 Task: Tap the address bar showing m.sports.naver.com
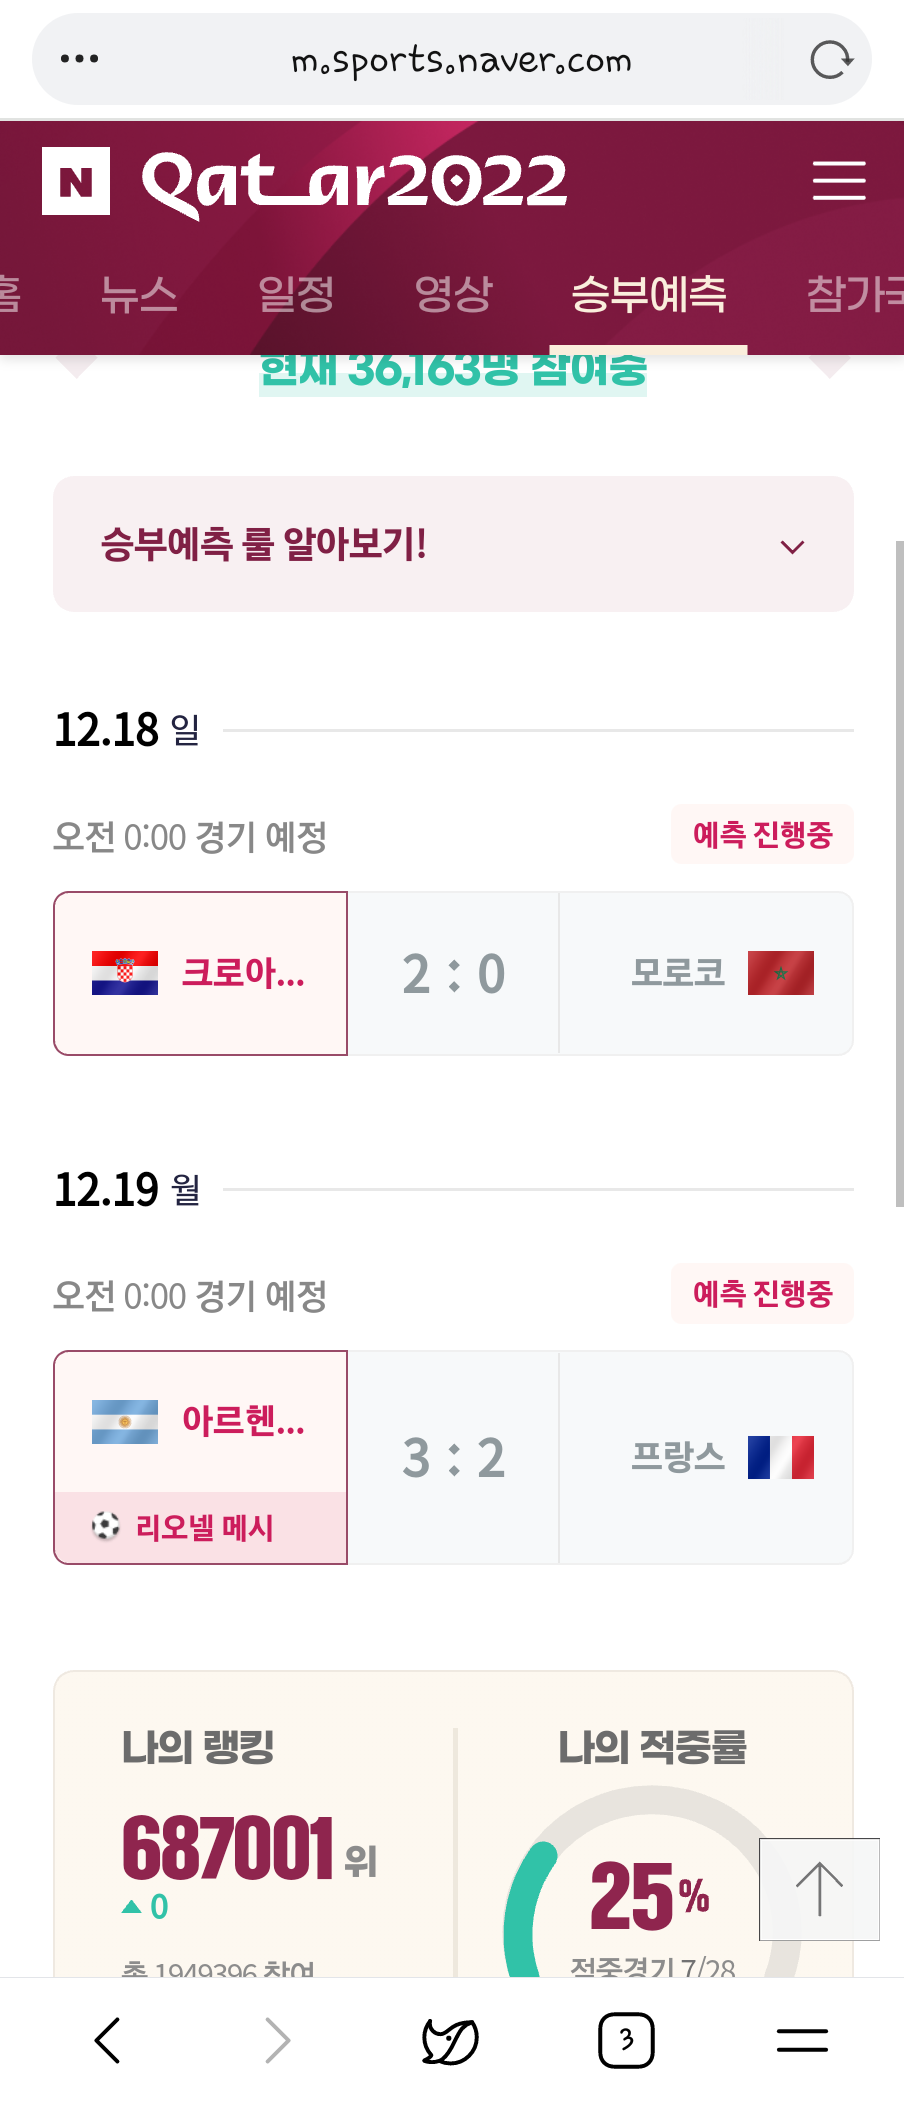(461, 60)
